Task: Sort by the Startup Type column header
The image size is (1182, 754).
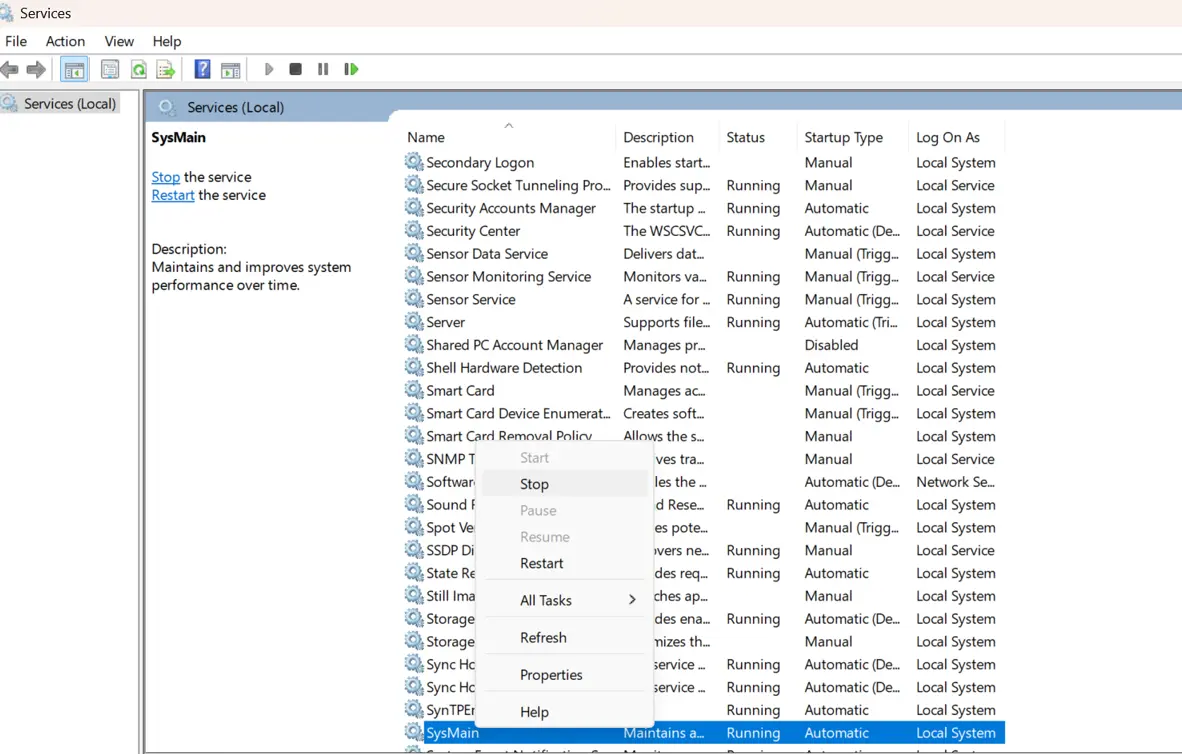Action: tap(843, 137)
